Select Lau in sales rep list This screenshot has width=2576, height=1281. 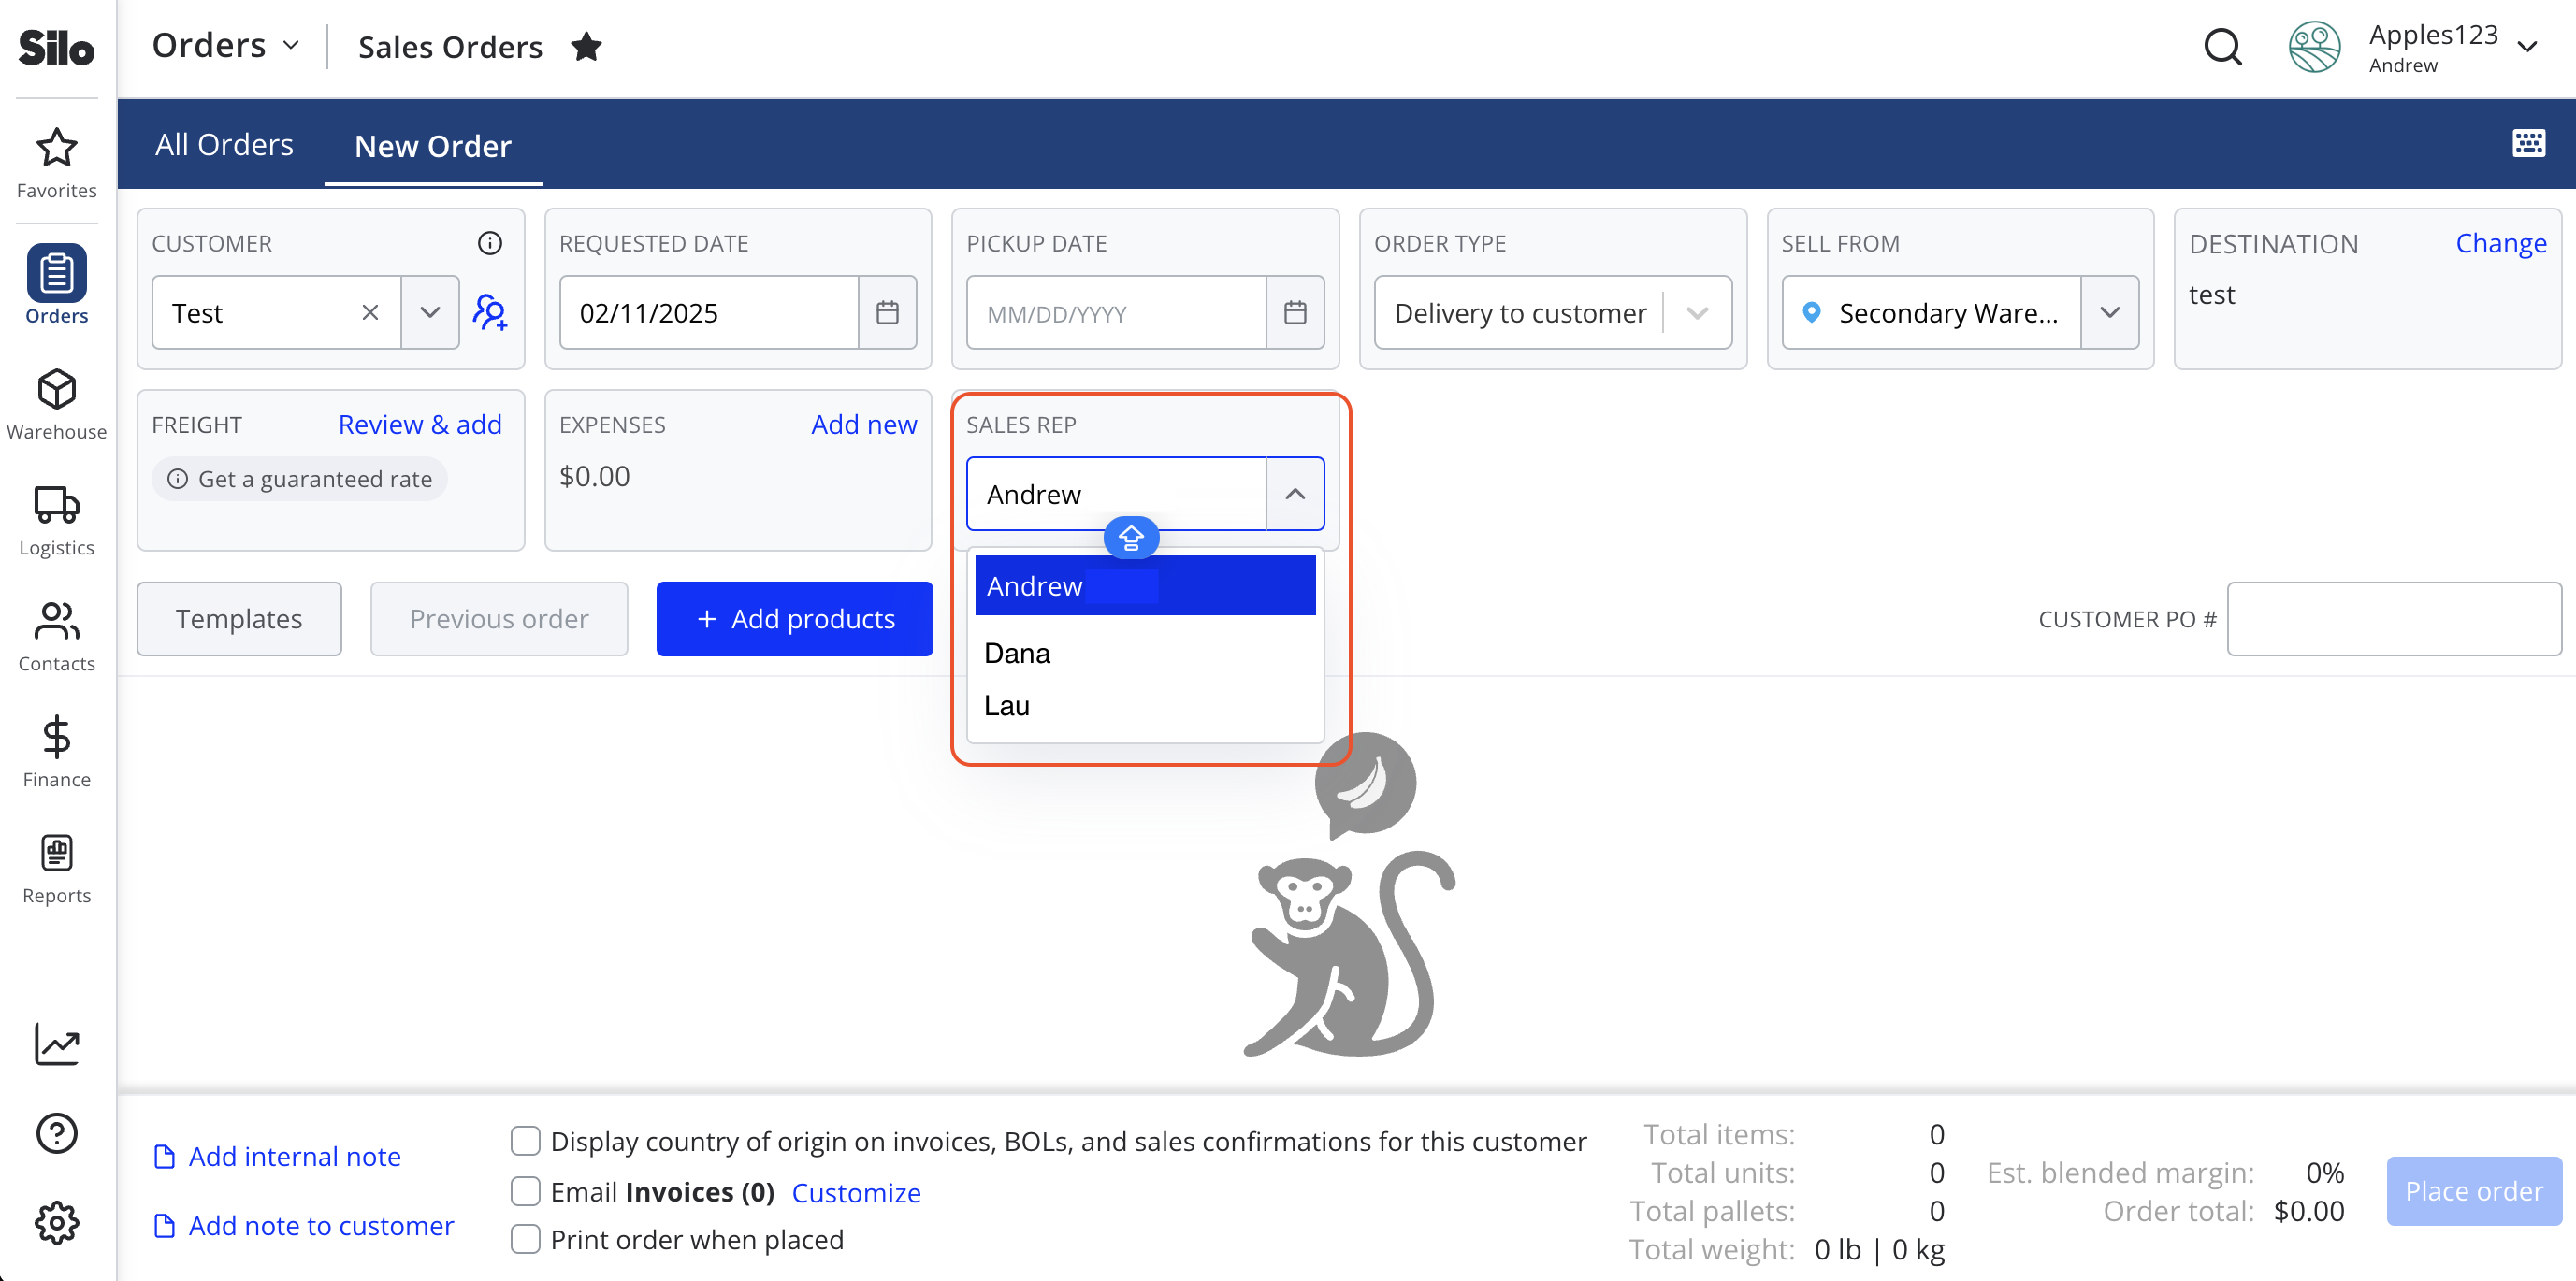1145,706
